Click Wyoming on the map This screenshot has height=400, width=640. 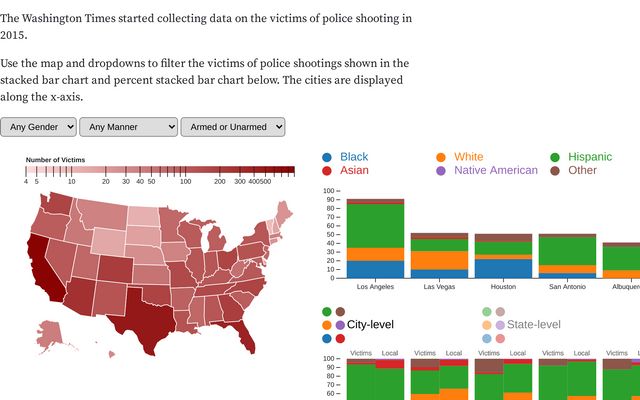(108, 242)
